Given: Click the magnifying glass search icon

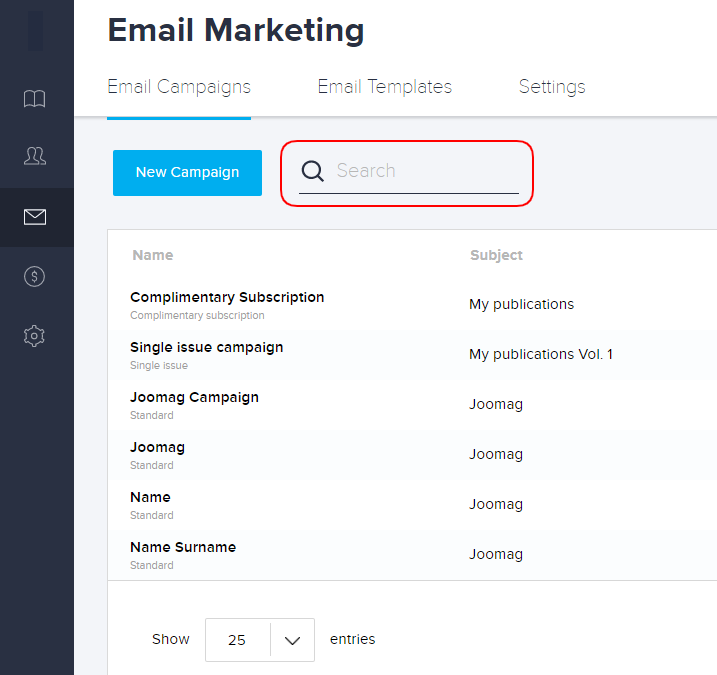Looking at the screenshot, I should (313, 171).
